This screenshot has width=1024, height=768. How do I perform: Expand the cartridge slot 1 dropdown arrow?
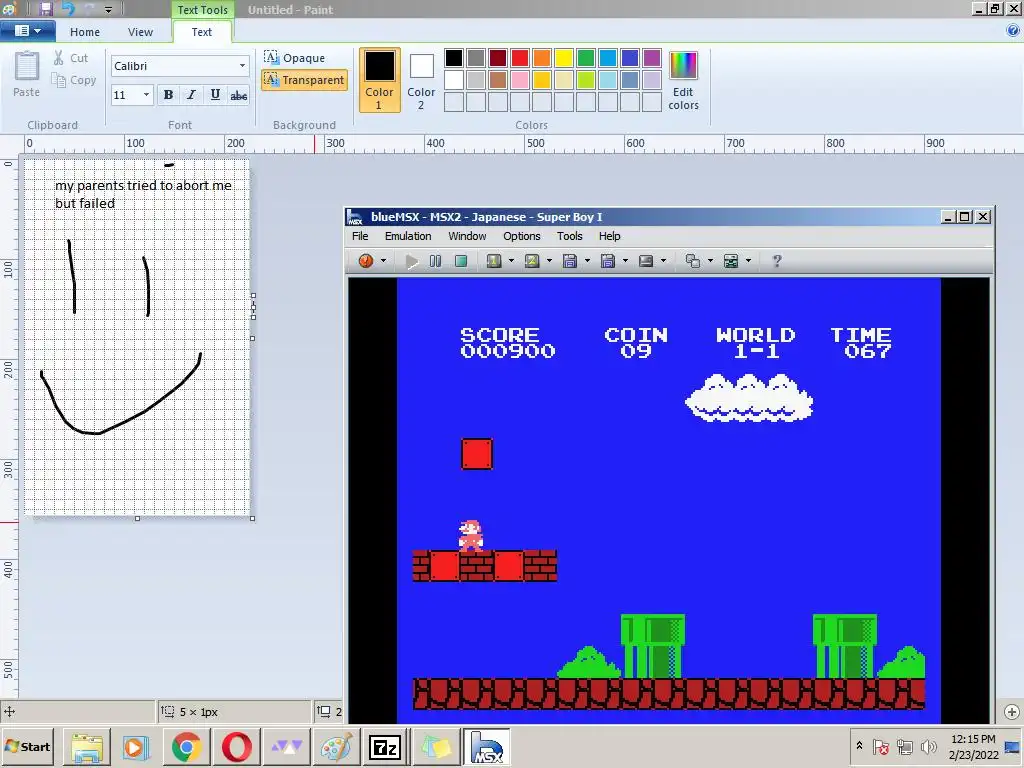[x=511, y=261]
